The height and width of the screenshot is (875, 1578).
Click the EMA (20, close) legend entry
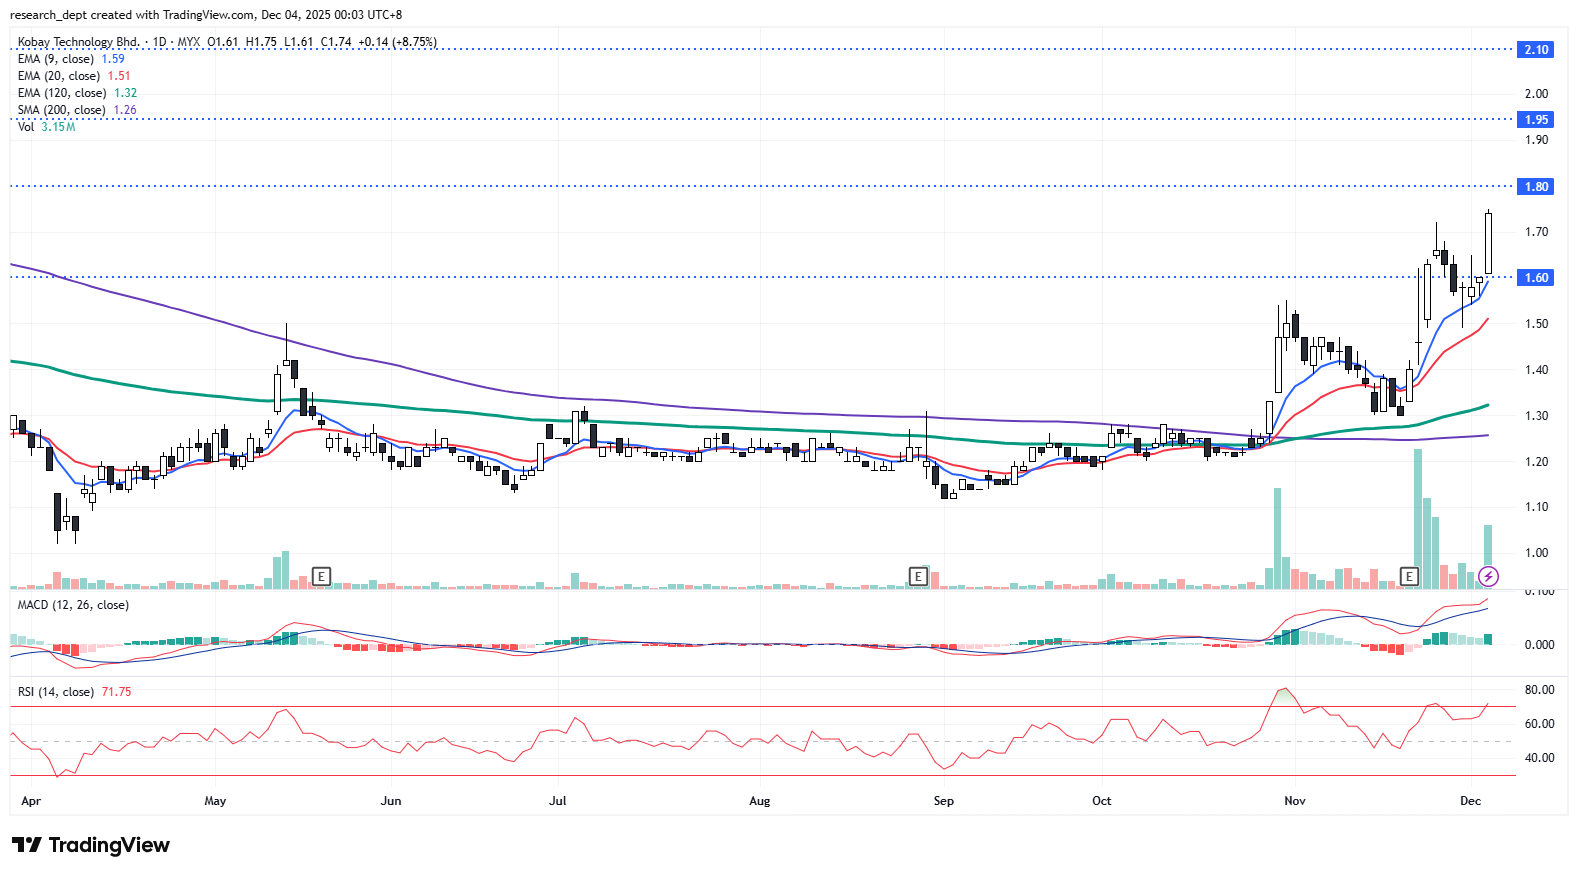pos(59,76)
